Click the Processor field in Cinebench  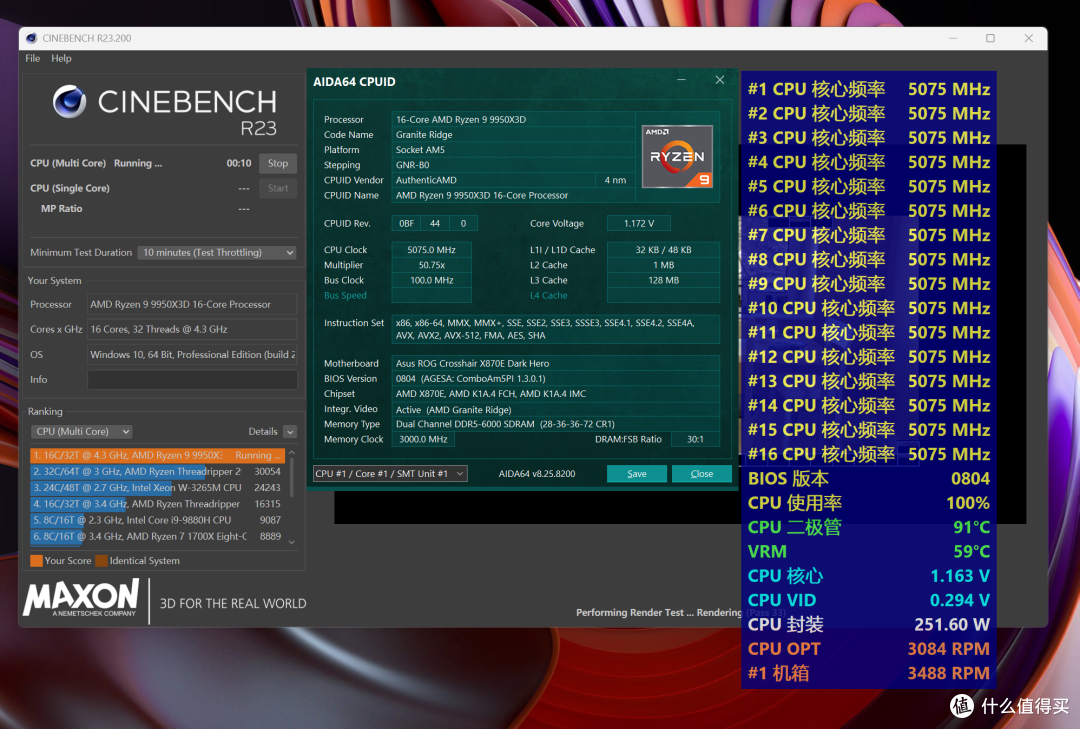192,305
